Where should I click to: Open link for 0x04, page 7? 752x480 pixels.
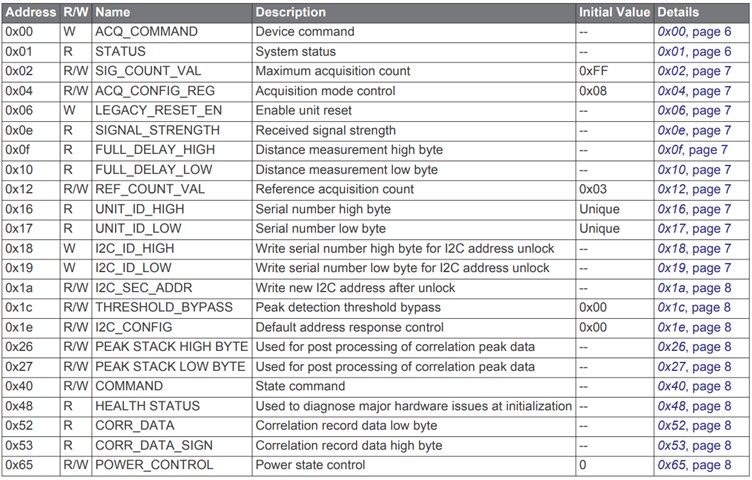pos(694,91)
